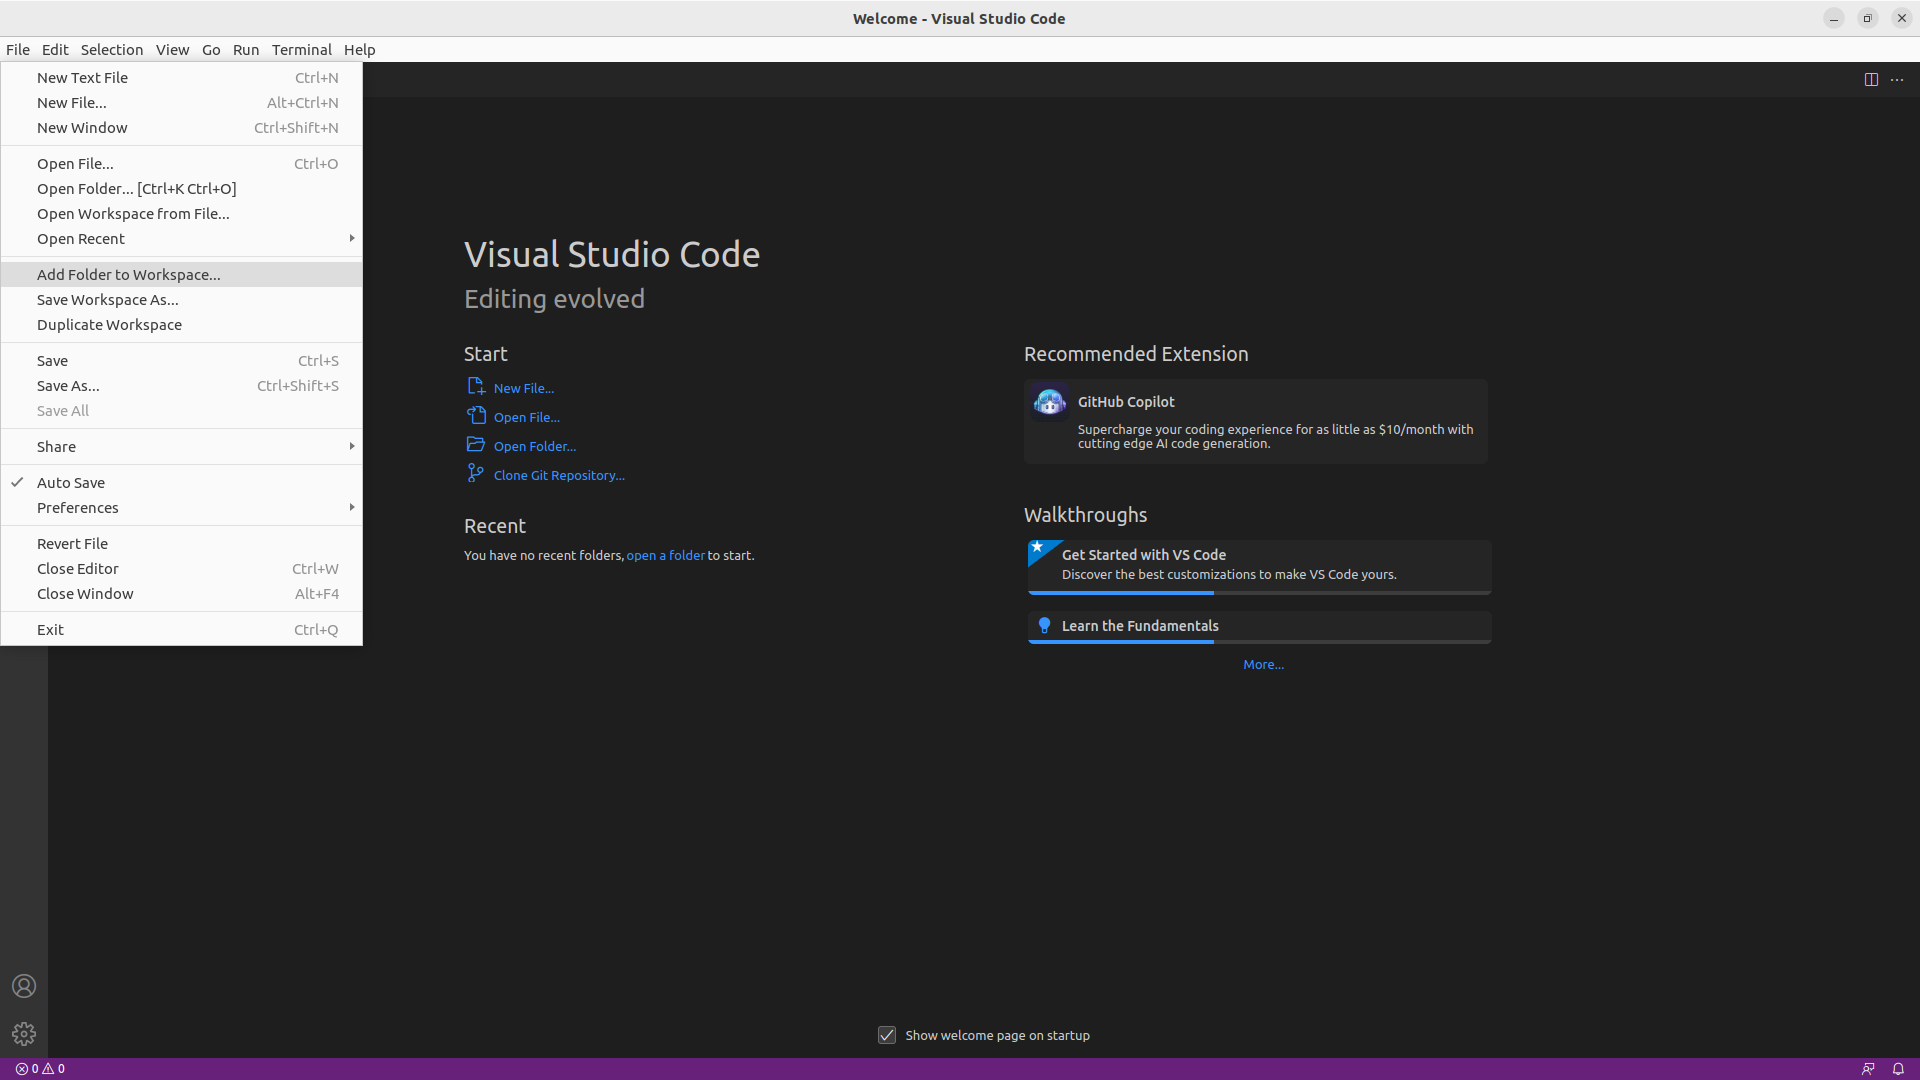
Task: Click the Learn the Fundamentals progress bar
Action: (1260, 642)
